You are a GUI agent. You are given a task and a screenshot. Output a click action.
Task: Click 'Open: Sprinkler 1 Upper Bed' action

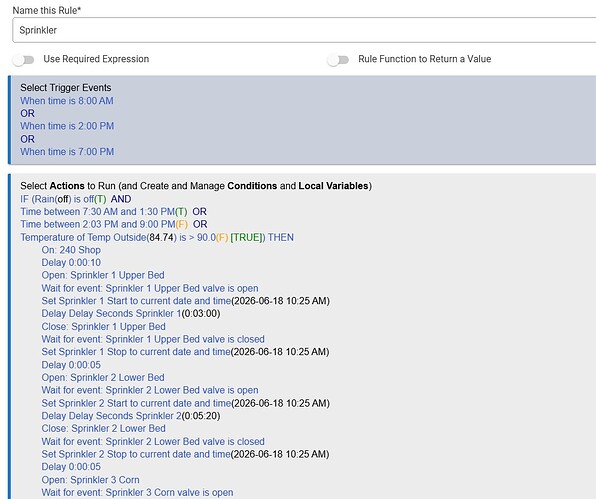103,275
